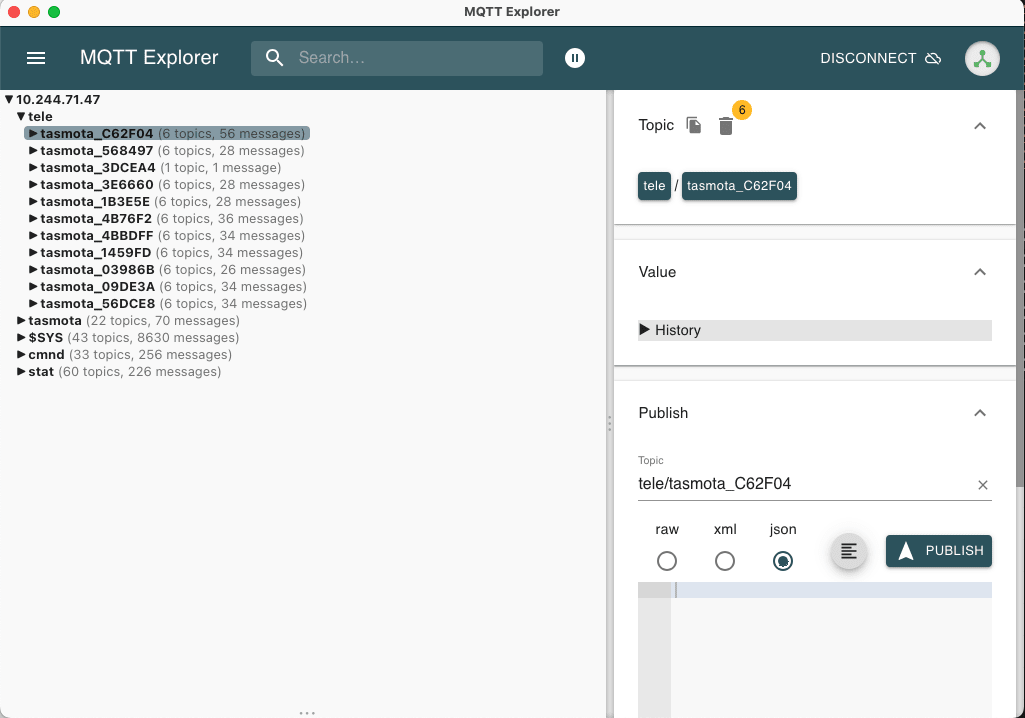Click the publish topic input field
Image resolution: width=1025 pixels, height=718 pixels.
(804, 484)
